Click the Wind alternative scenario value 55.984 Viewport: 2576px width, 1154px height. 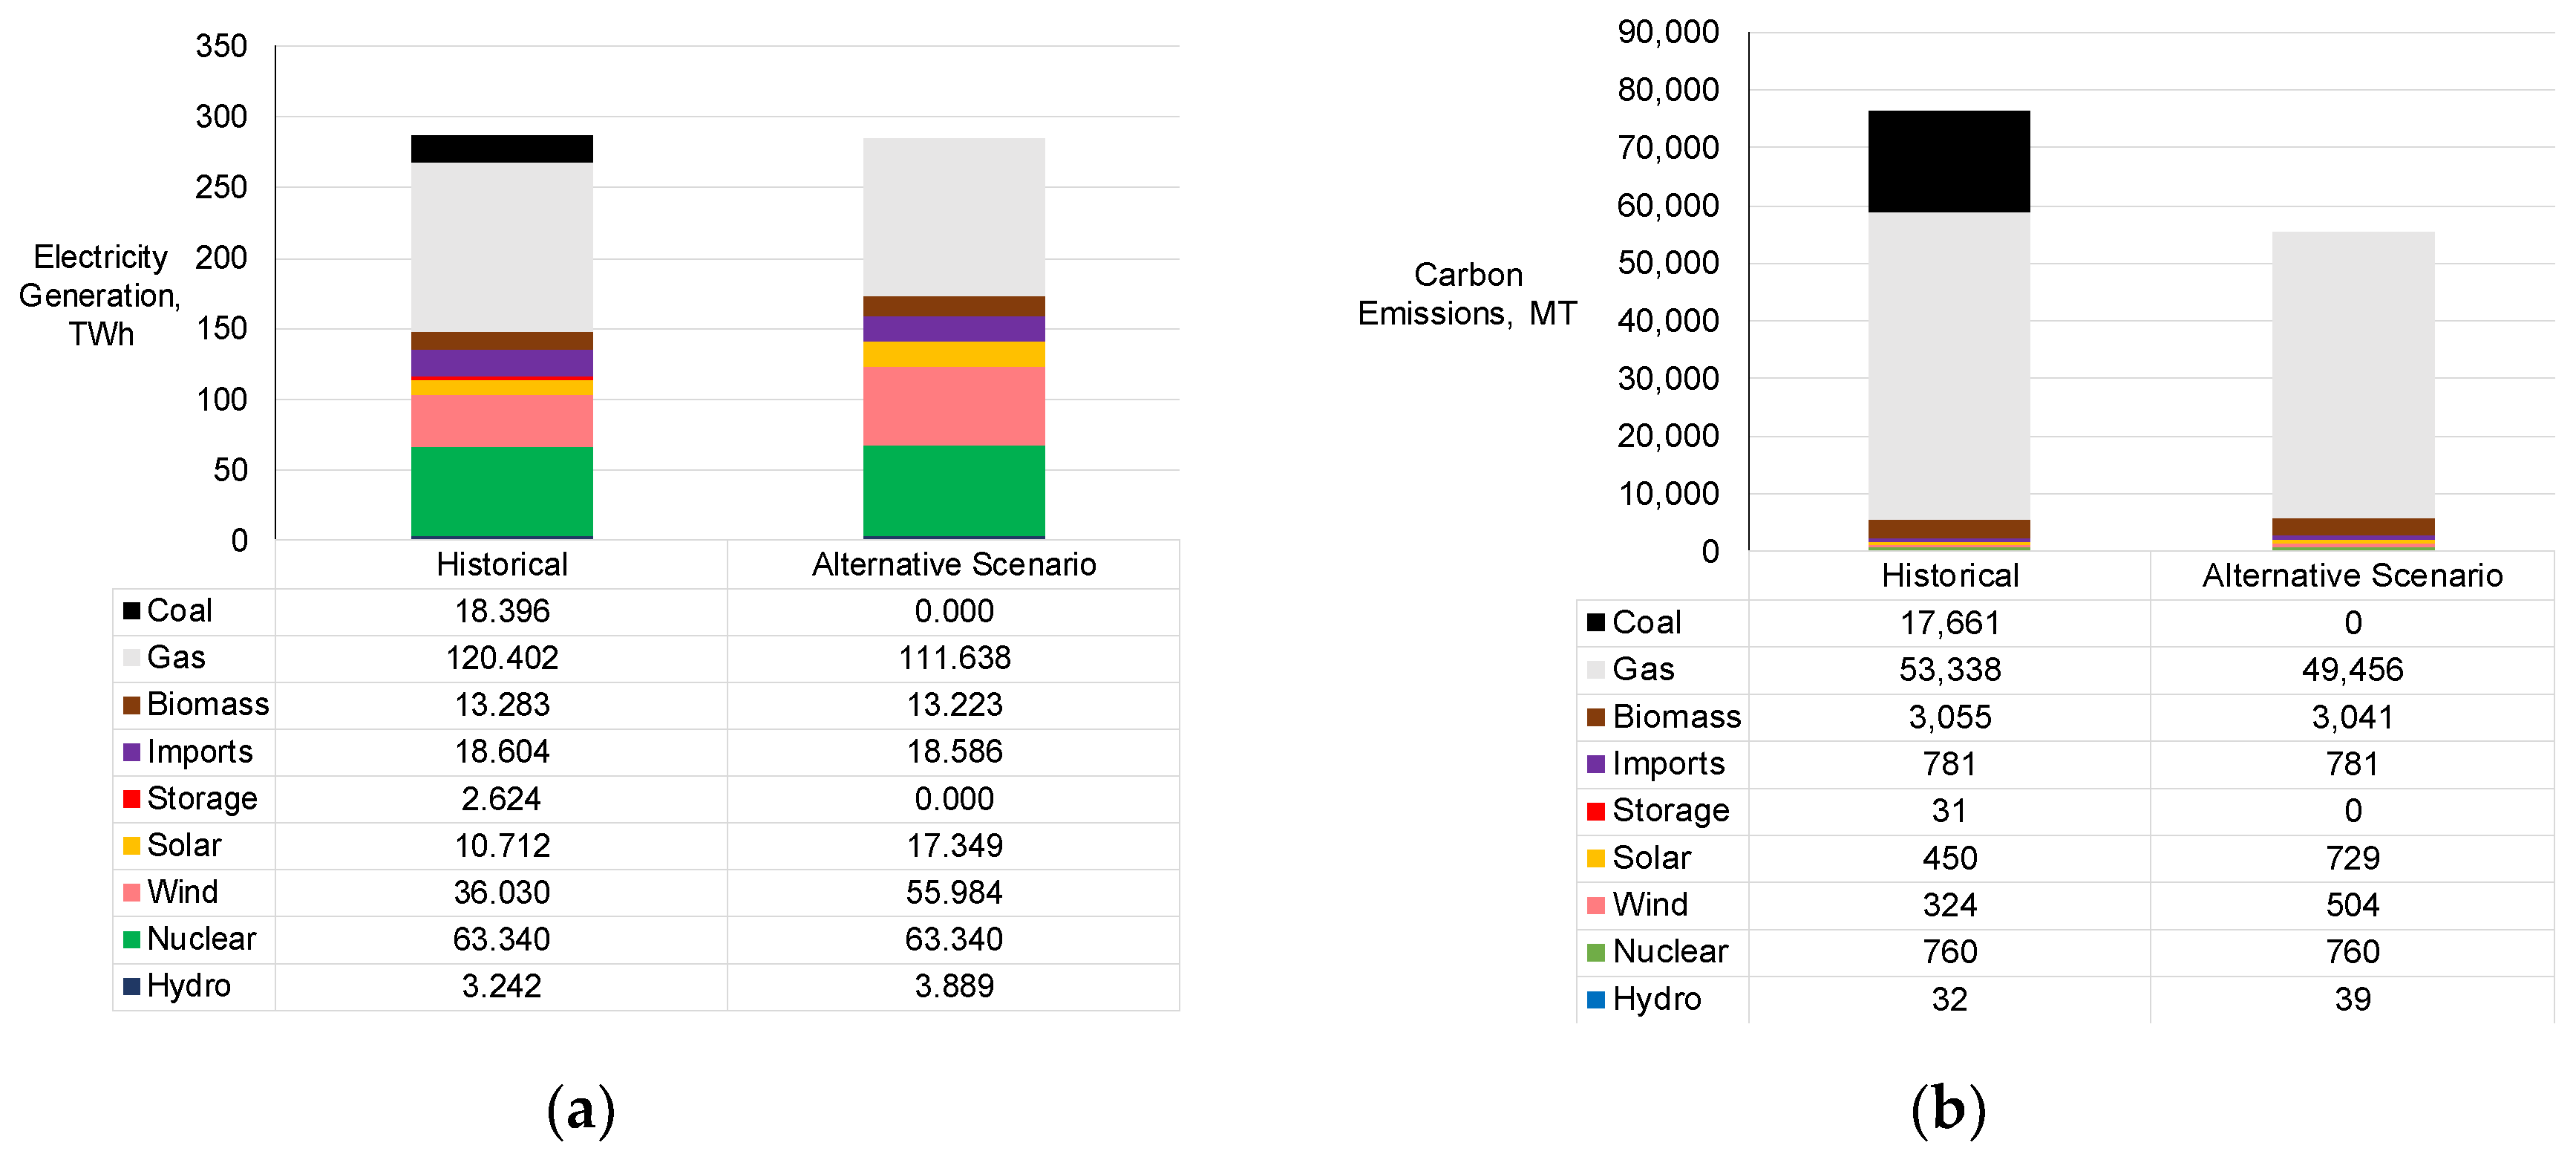(x=953, y=892)
